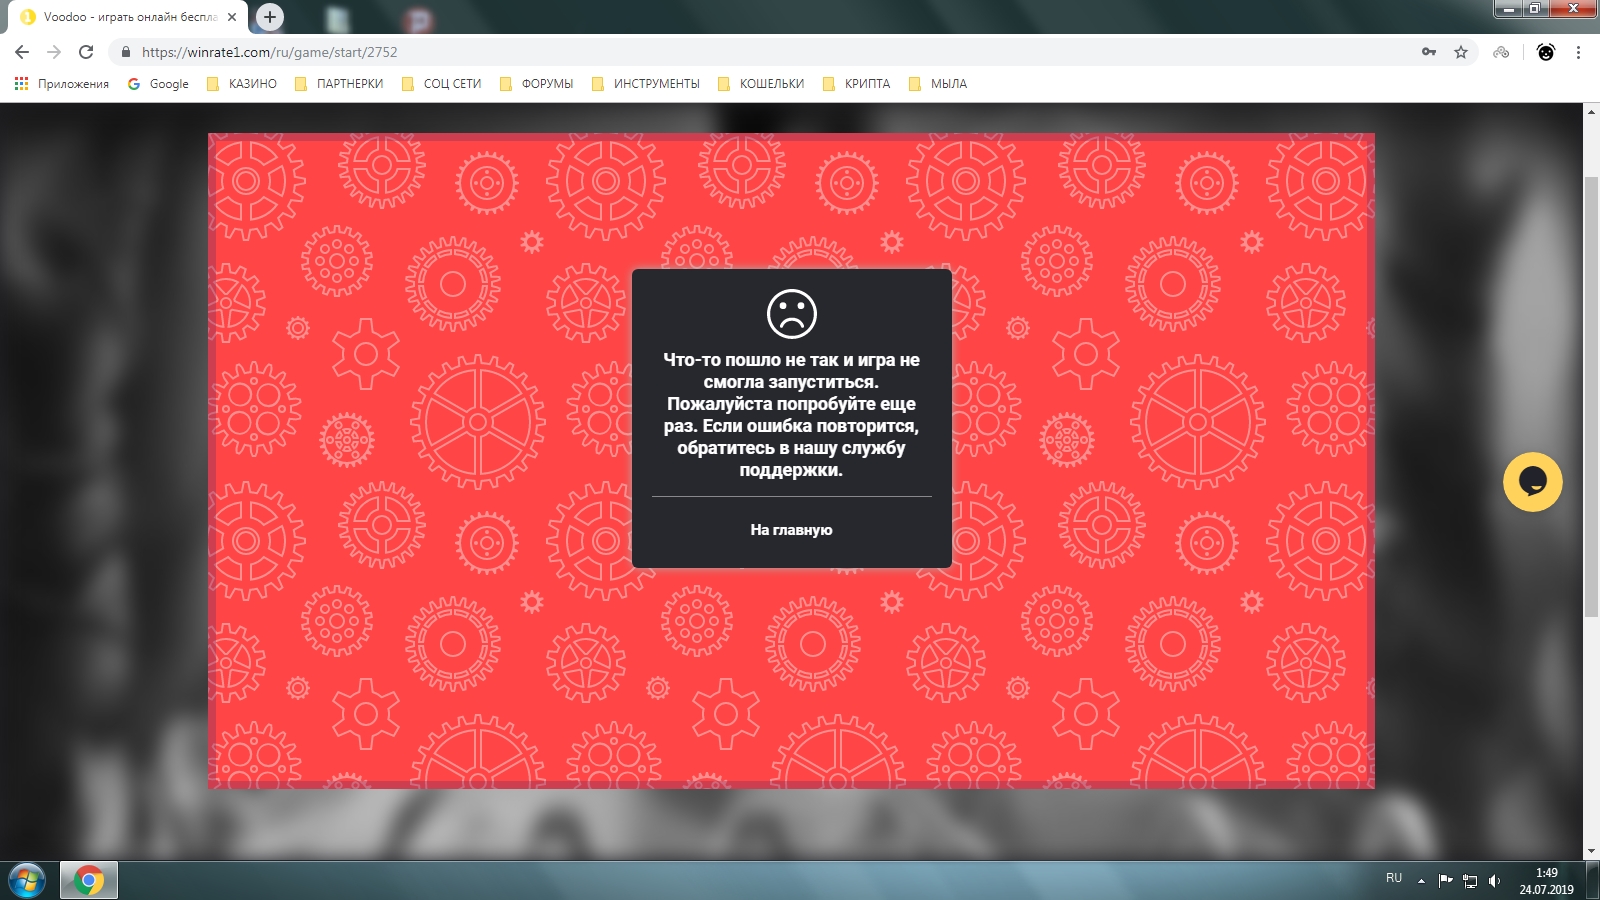Open the network tray icon
This screenshot has height=900, width=1600.
pos(1470,881)
